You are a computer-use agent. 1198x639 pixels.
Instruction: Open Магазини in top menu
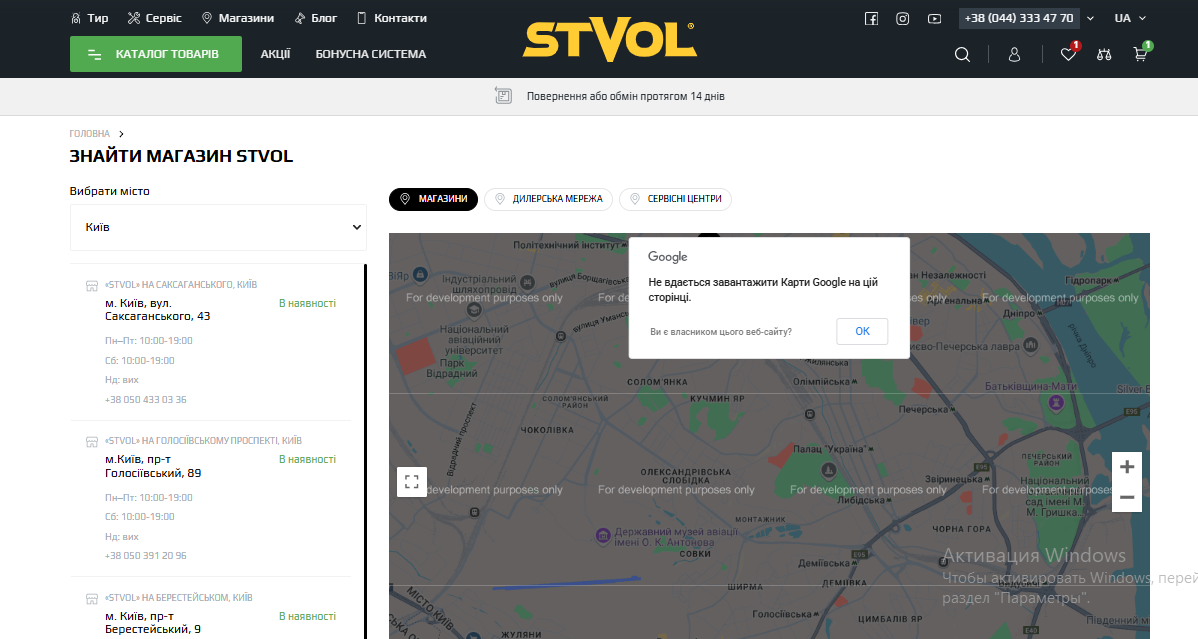[238, 18]
